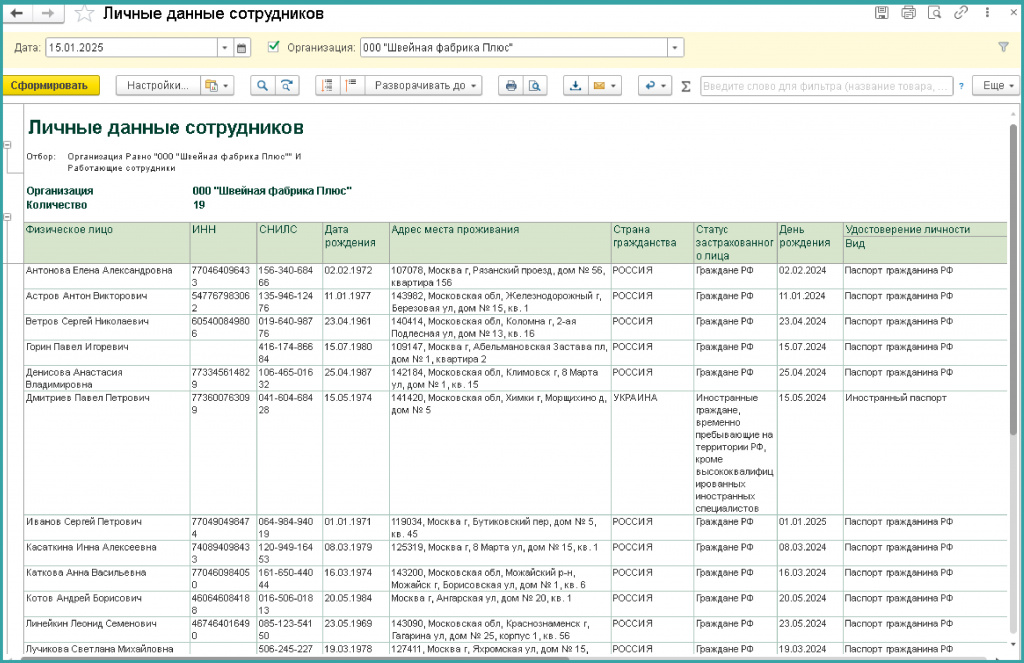Open the preview icon in the title bar
The image size is (1024, 663).
[x=935, y=12]
